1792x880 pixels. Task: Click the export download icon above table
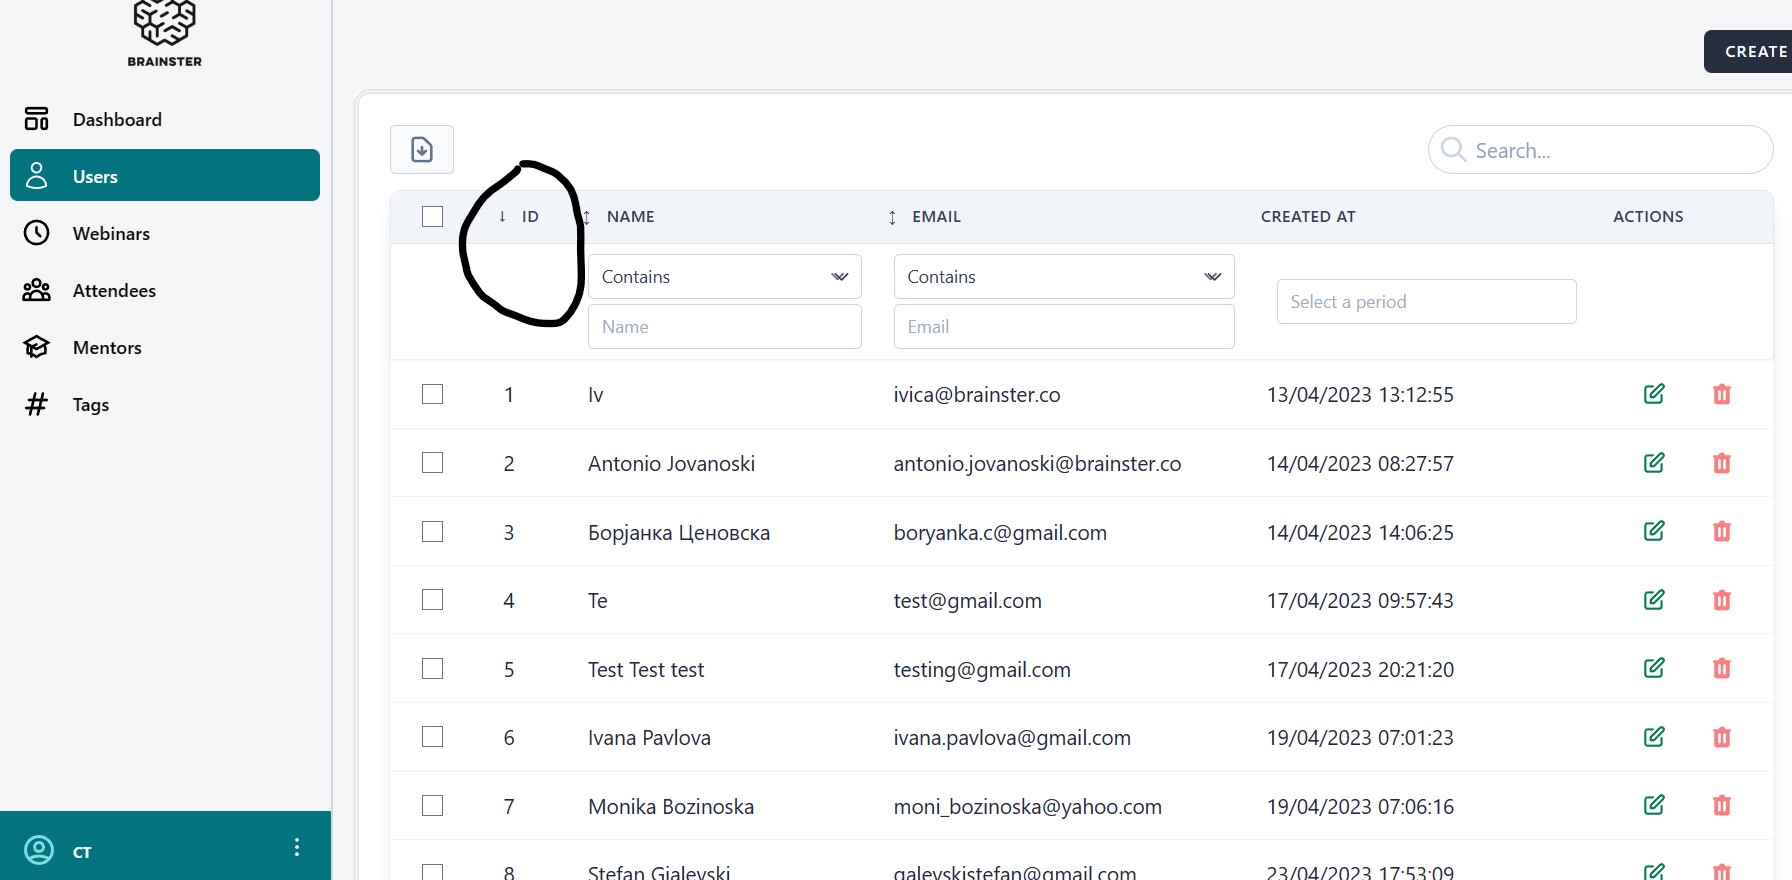point(421,150)
